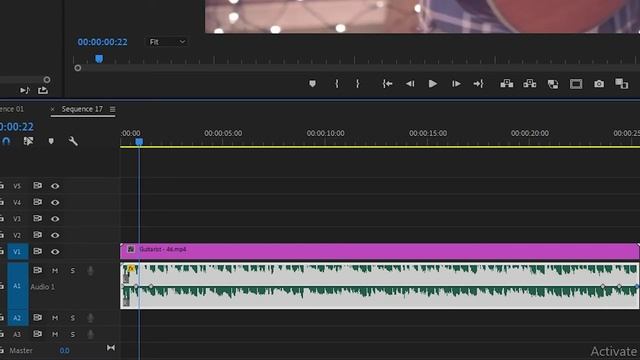Click the 00:00:10:00 mark on time ruler
640x360 pixels.
(x=325, y=133)
